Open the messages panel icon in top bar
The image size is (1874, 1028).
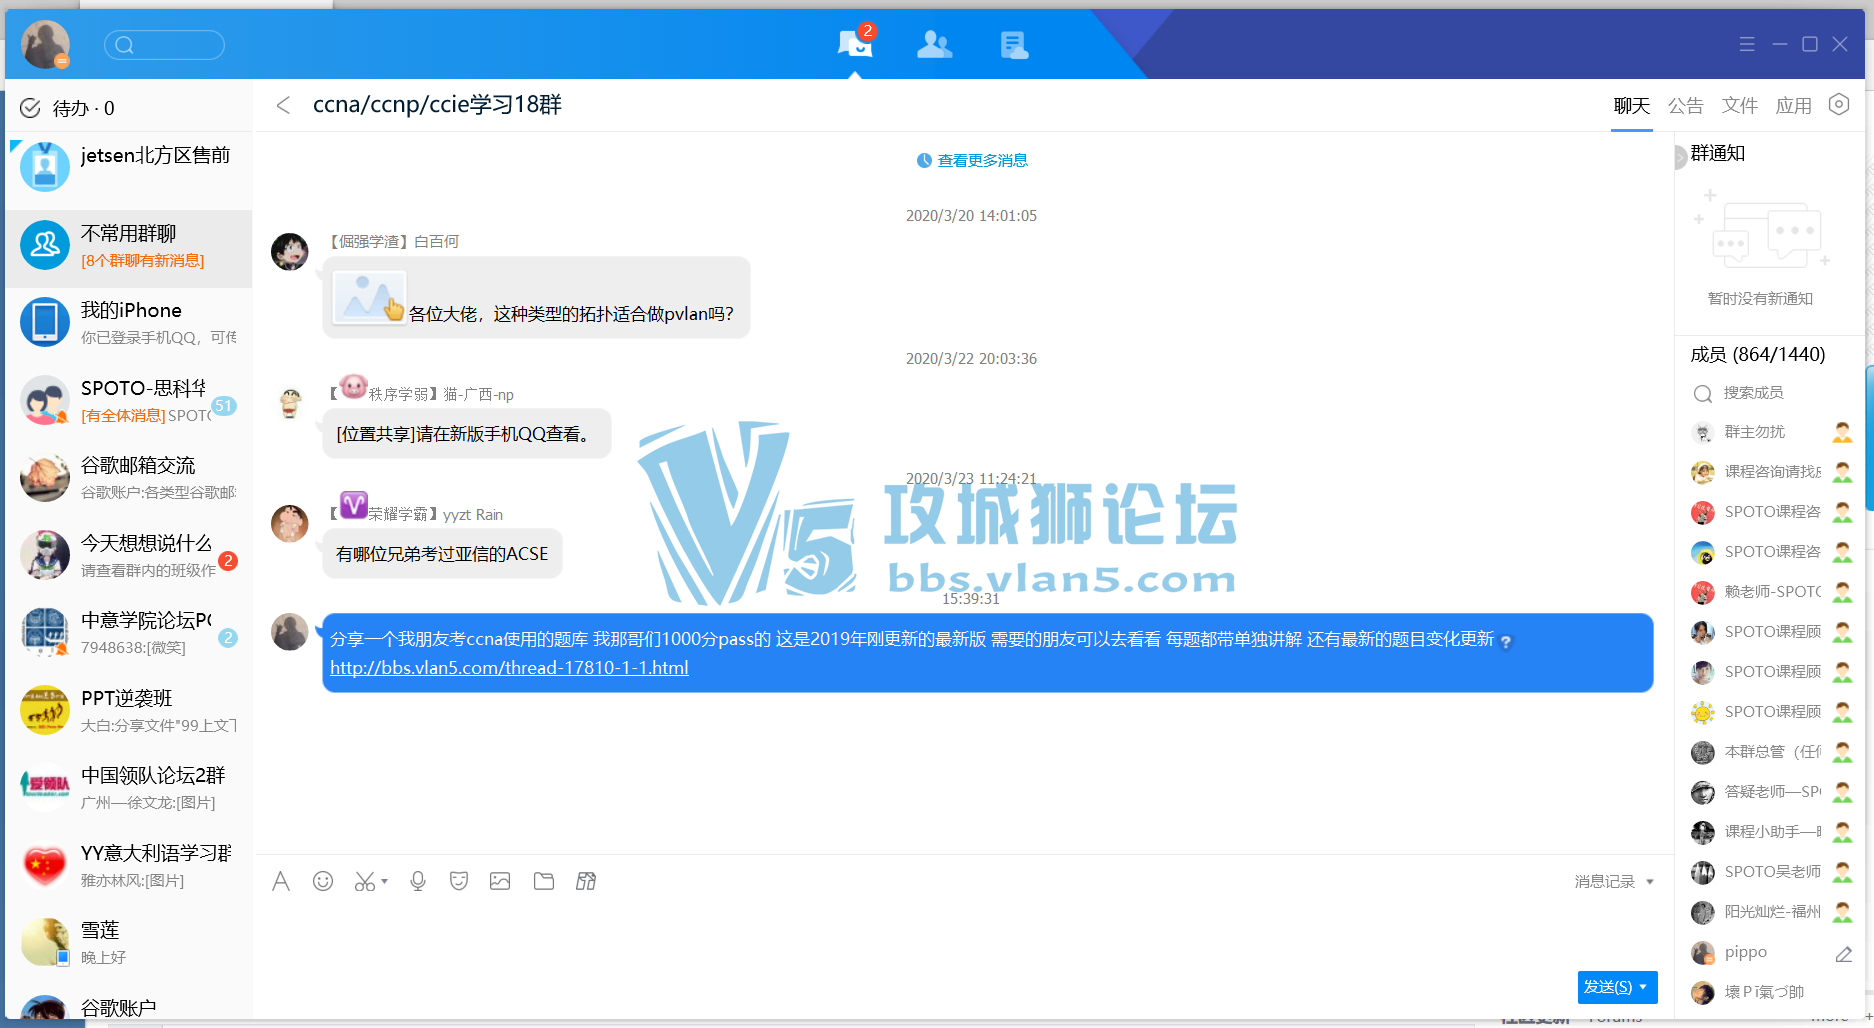854,44
